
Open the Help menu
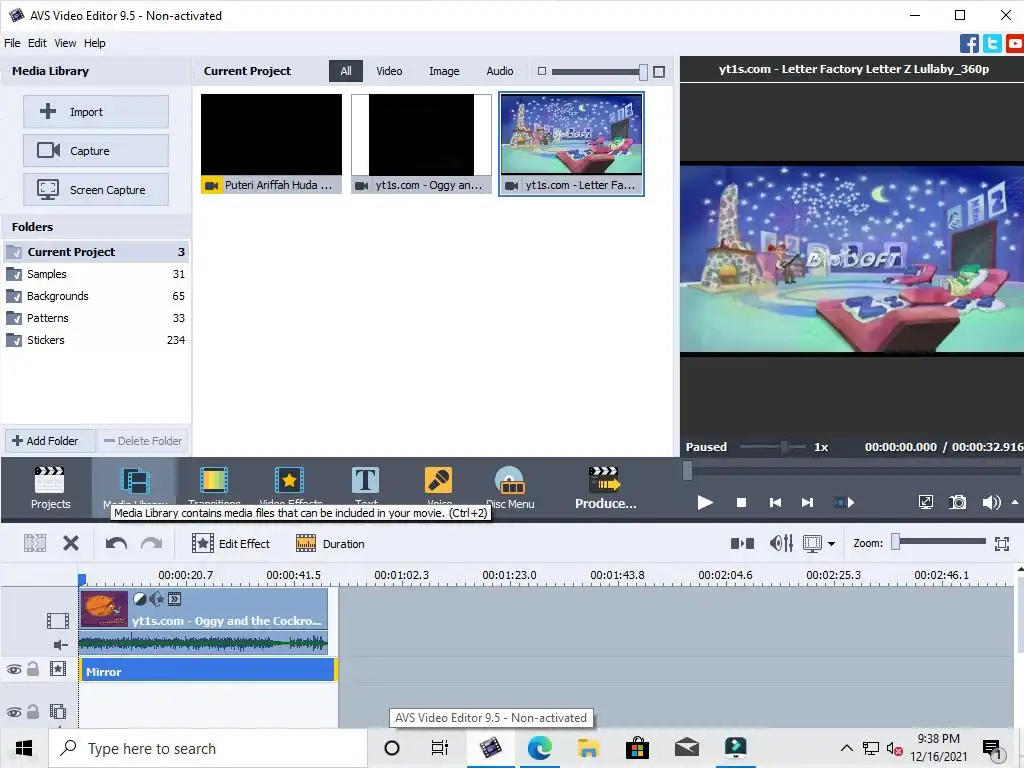click(x=94, y=43)
